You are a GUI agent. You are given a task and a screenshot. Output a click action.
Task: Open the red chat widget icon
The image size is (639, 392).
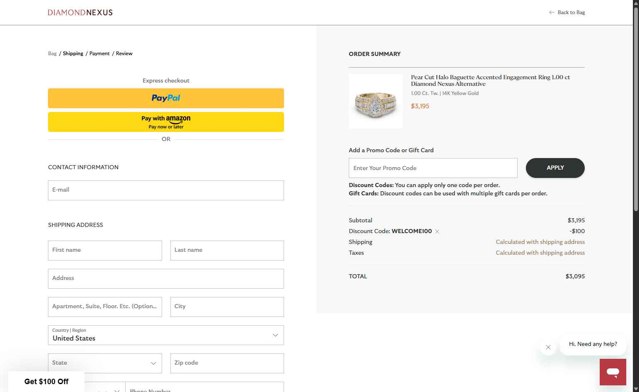(x=613, y=372)
